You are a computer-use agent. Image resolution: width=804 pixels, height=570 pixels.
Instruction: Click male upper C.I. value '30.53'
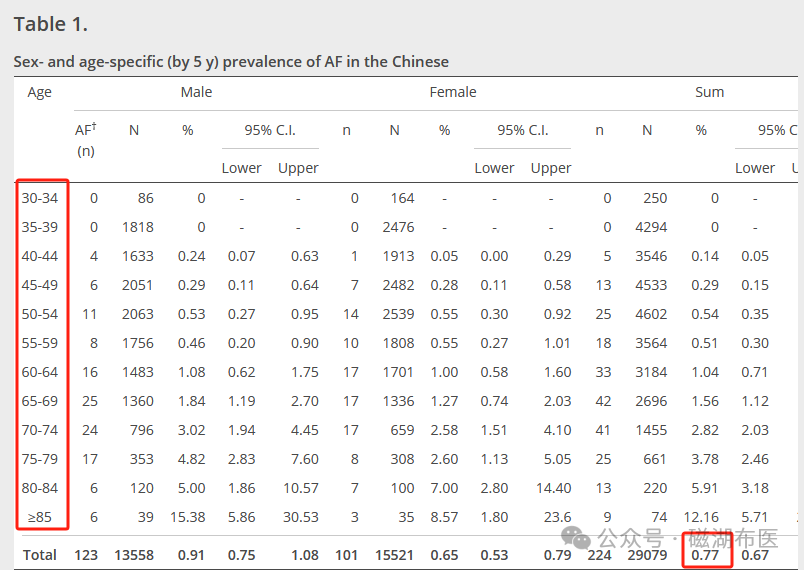(301, 517)
